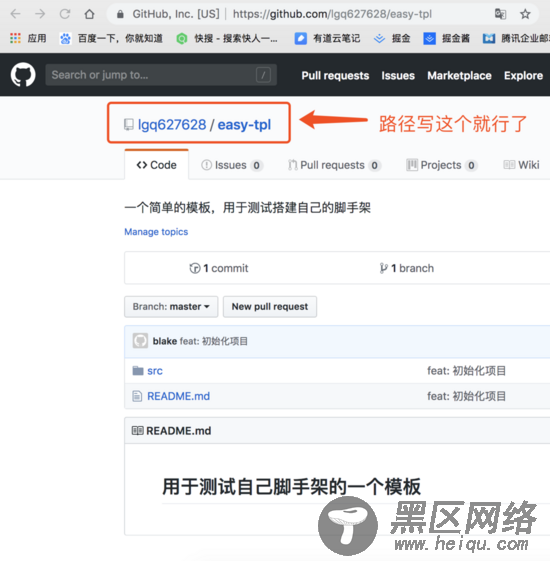
Task: Open the 快搜 bookmark
Action: [x=227, y=38]
